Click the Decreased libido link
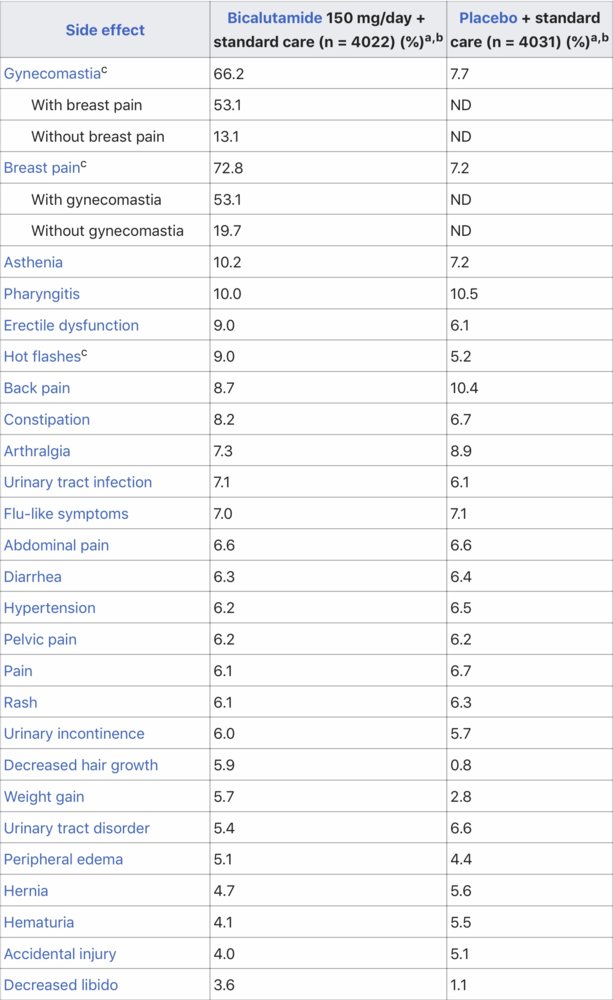 click(x=61, y=985)
